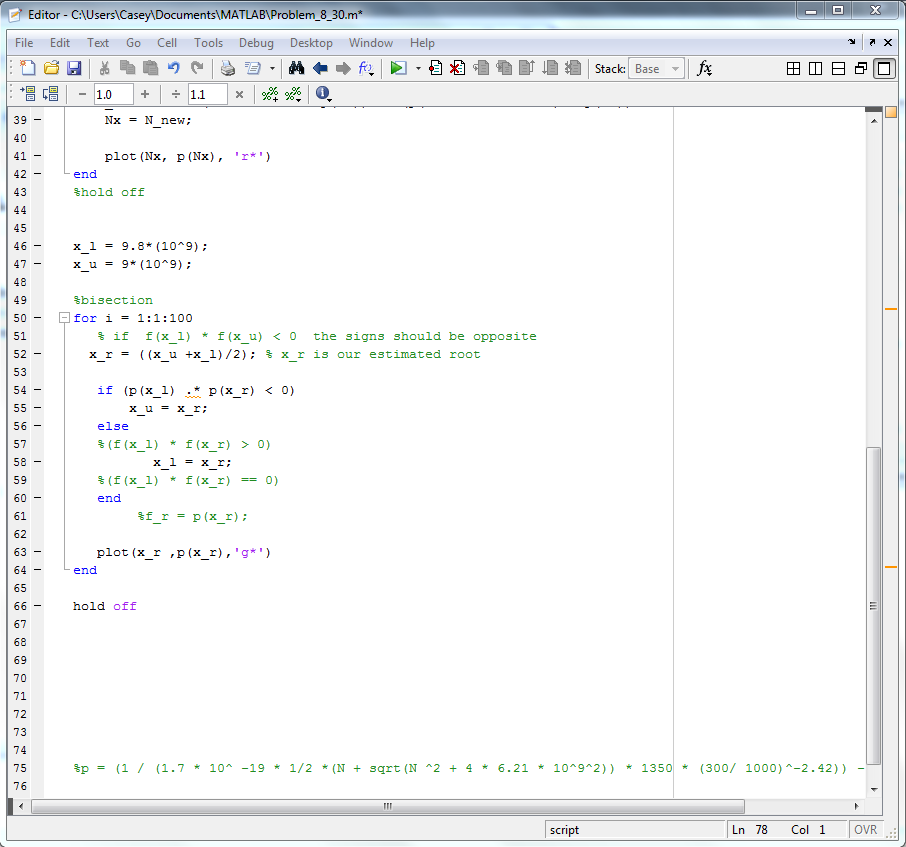Image resolution: width=906 pixels, height=847 pixels.
Task: Float the editor windows
Action: click(x=861, y=69)
